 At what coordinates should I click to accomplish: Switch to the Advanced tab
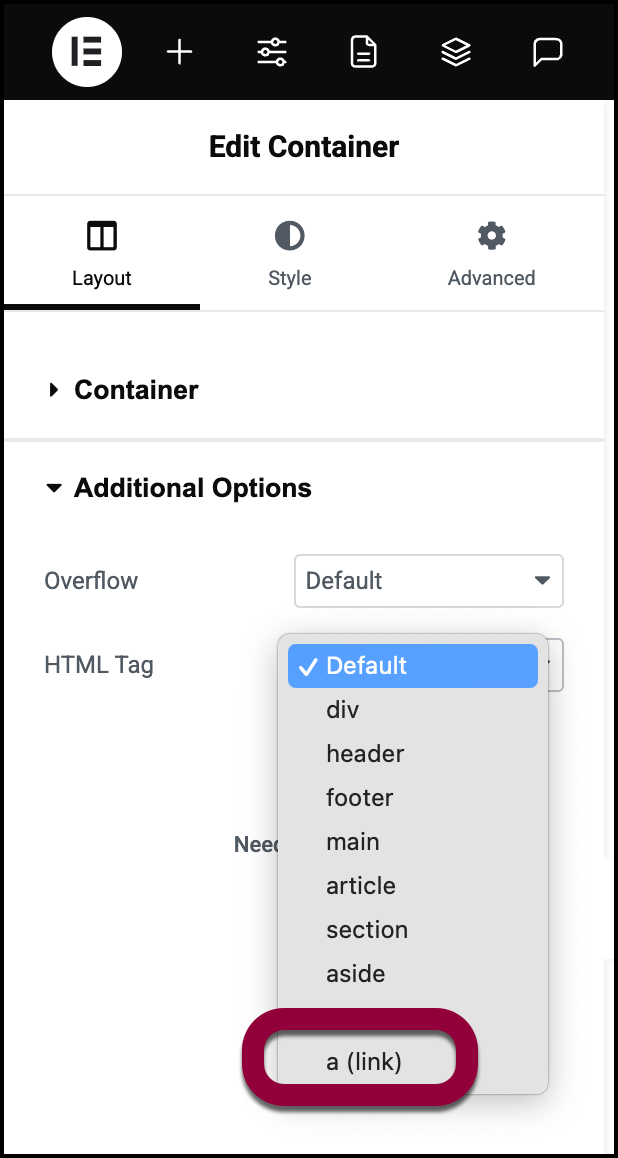491,277
